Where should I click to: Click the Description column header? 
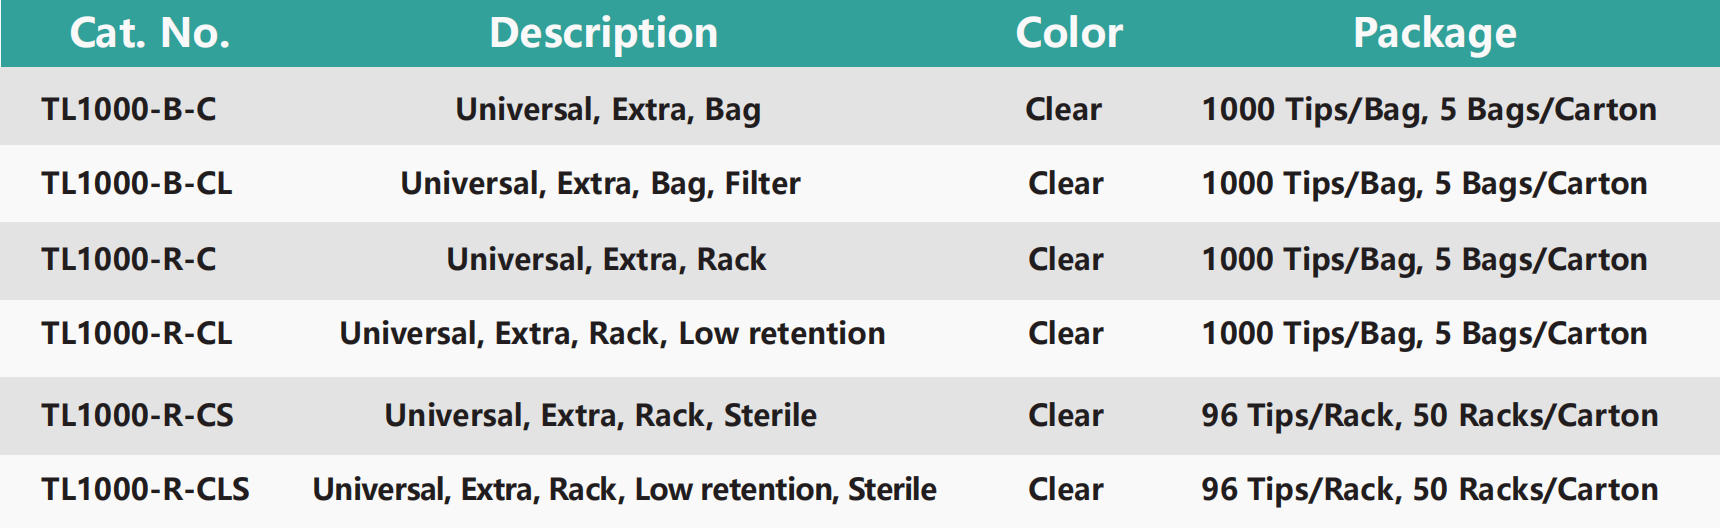click(x=603, y=33)
